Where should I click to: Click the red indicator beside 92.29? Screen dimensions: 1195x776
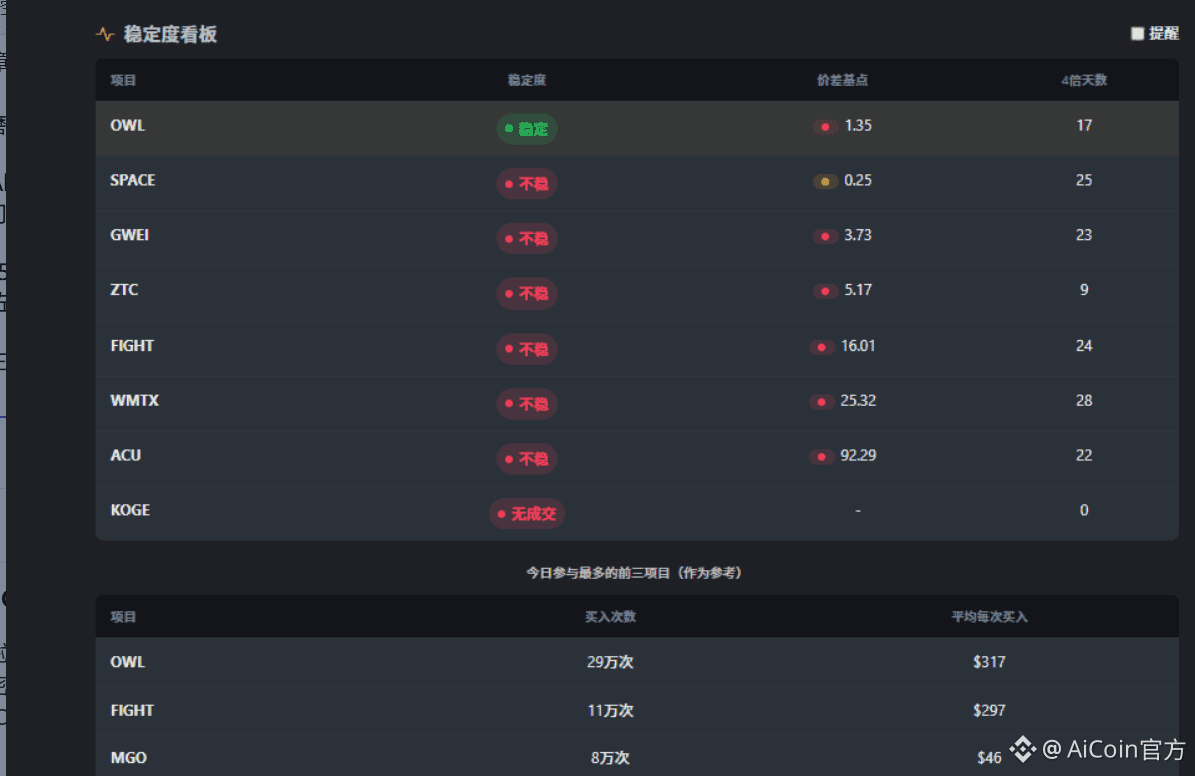coord(822,456)
